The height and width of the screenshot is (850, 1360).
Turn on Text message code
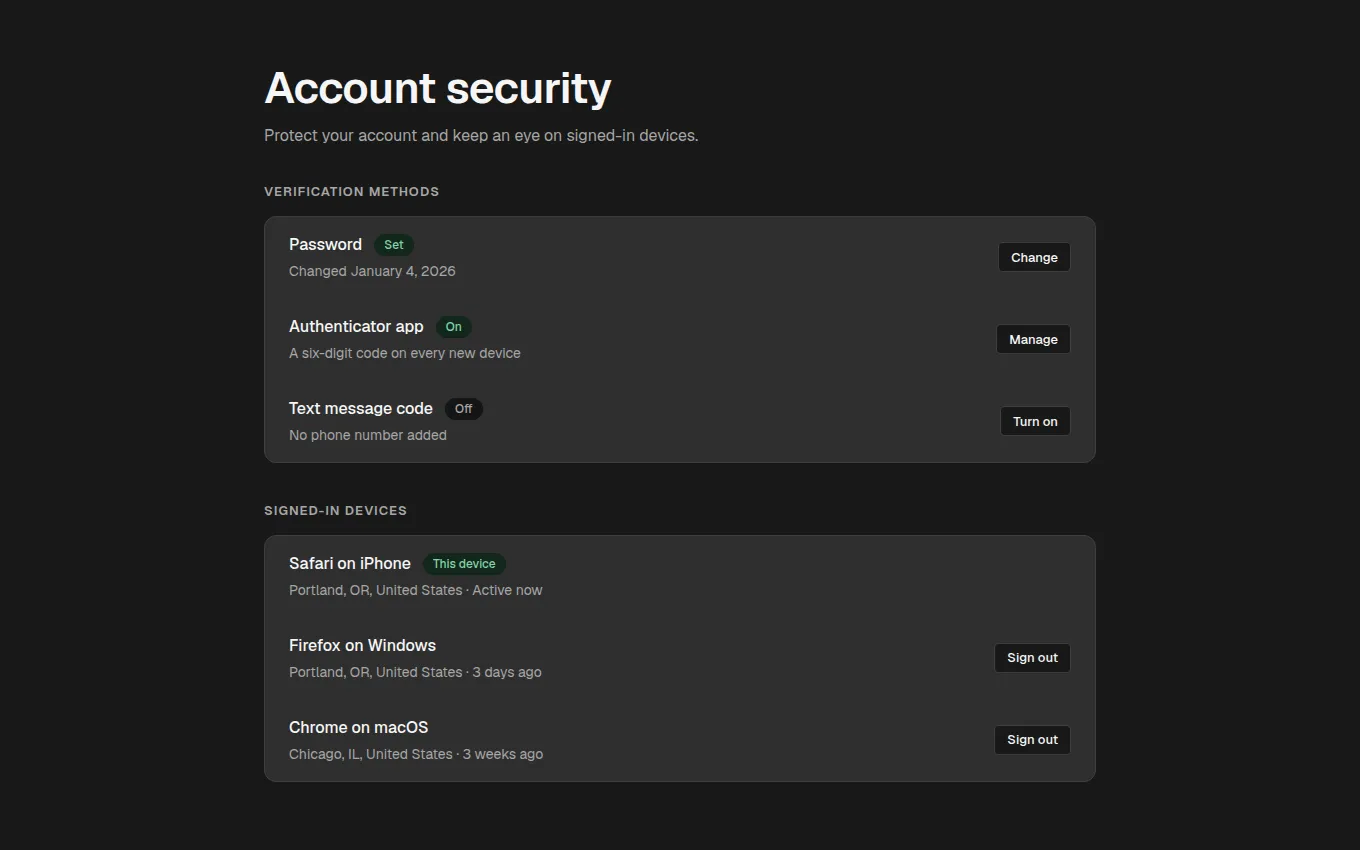[x=1035, y=421]
